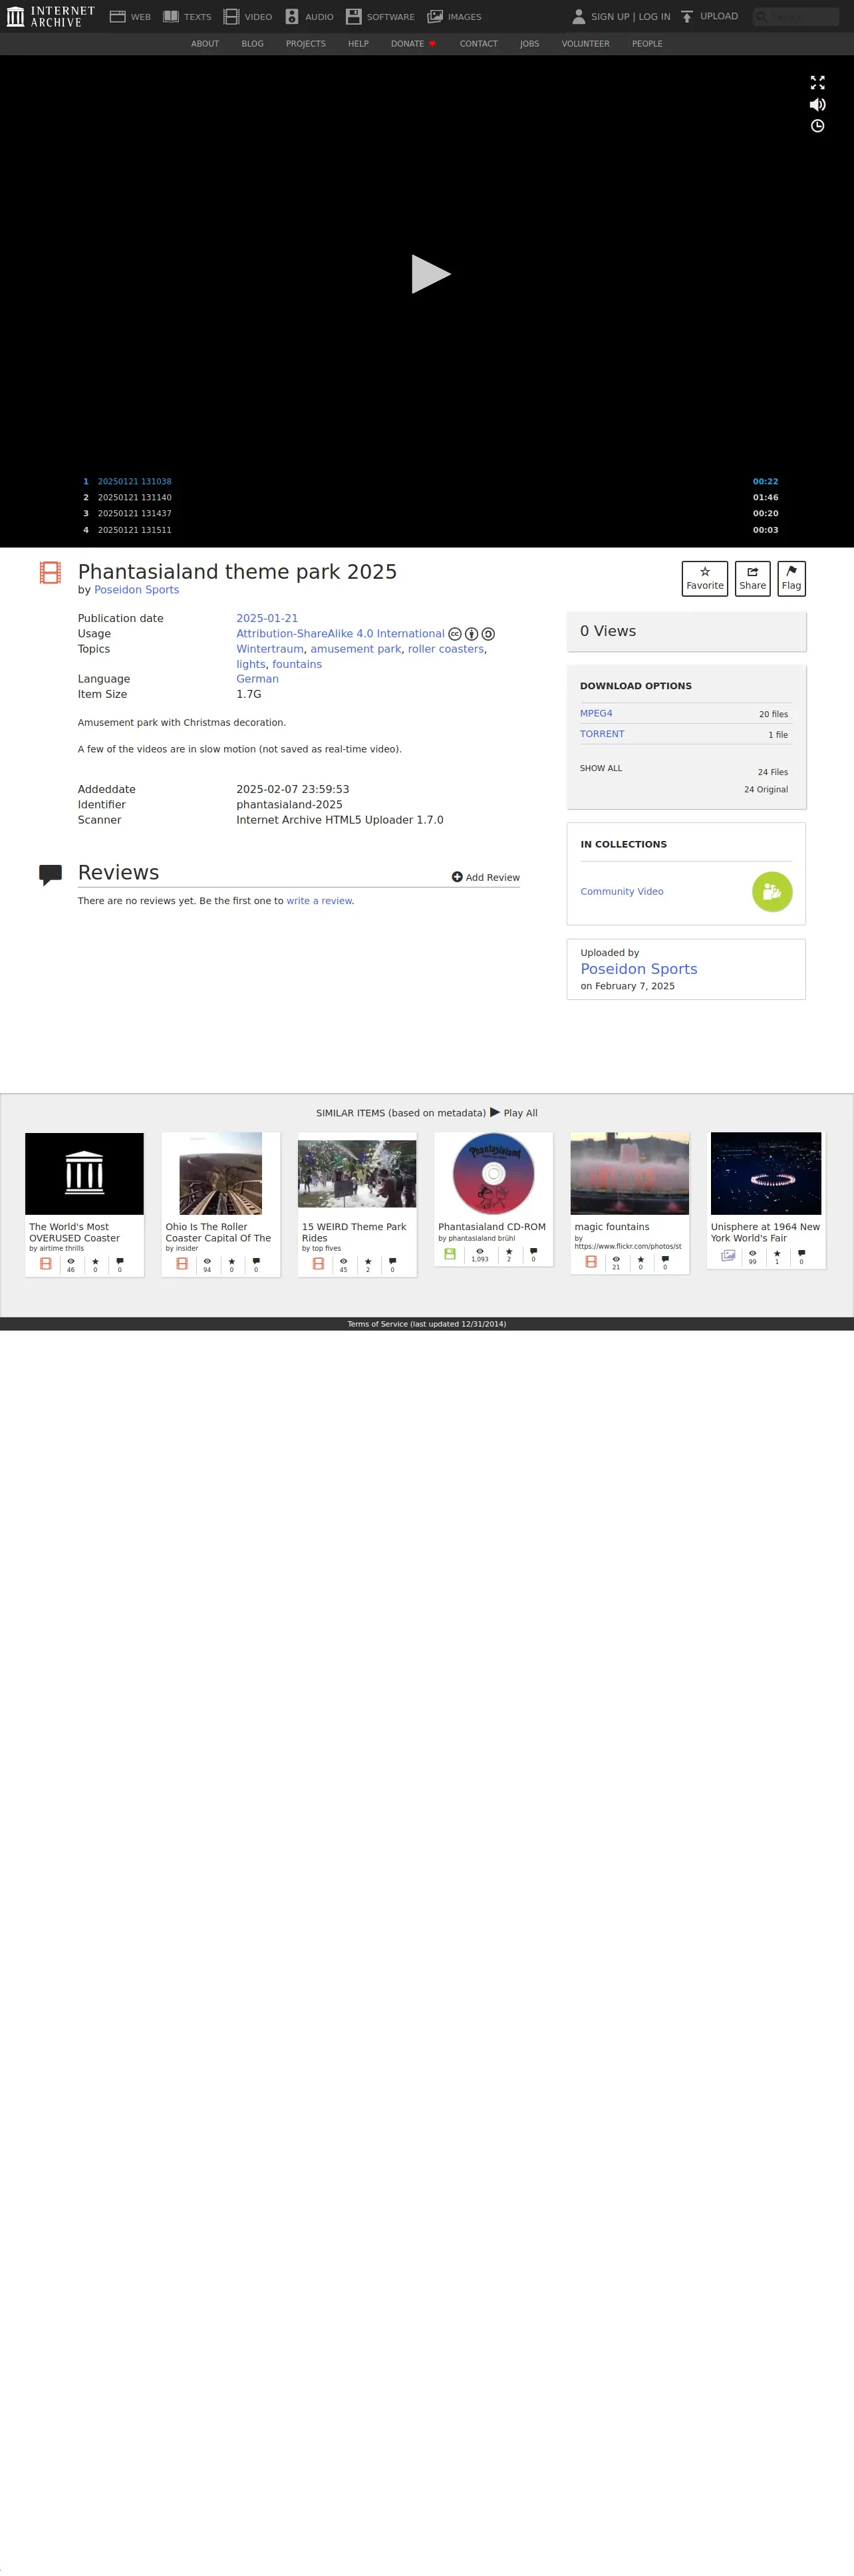Click the write a review link
Screen dimensions: 854x2576
(319, 901)
